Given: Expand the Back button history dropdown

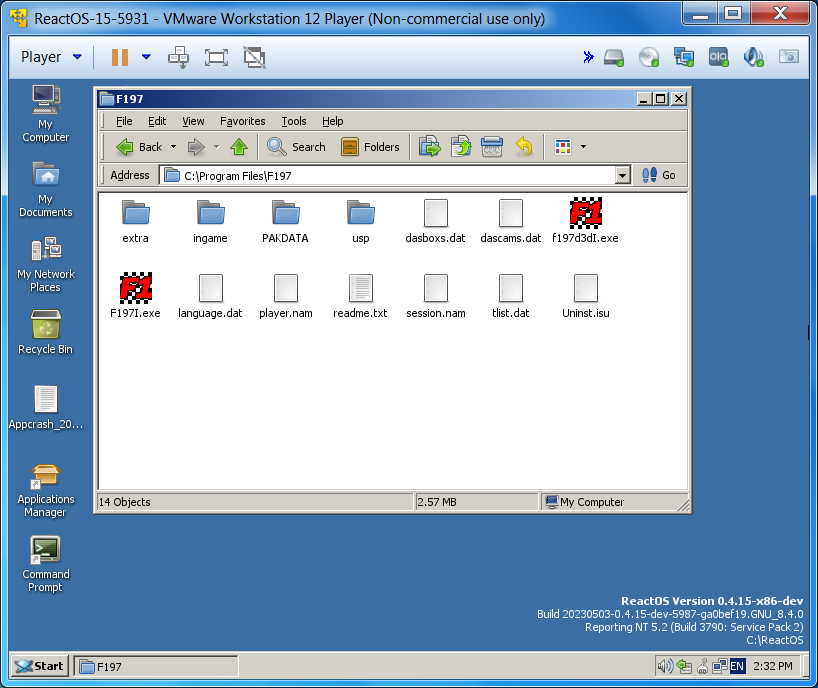Looking at the screenshot, I should click(x=171, y=146).
